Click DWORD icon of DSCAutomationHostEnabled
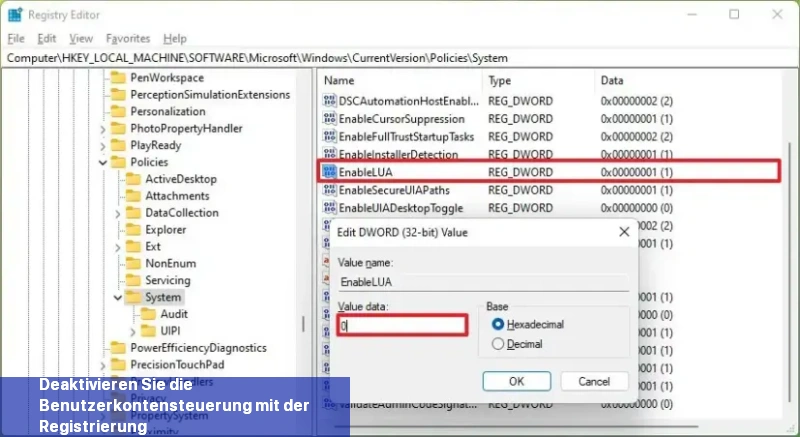The width and height of the screenshot is (800, 437). [330, 101]
